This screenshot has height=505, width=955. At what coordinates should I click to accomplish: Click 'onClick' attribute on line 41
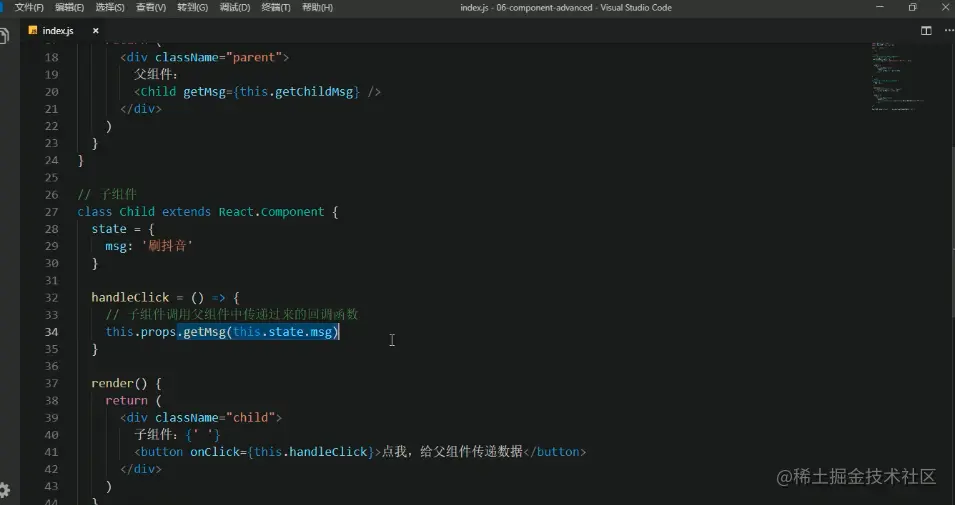click(215, 451)
